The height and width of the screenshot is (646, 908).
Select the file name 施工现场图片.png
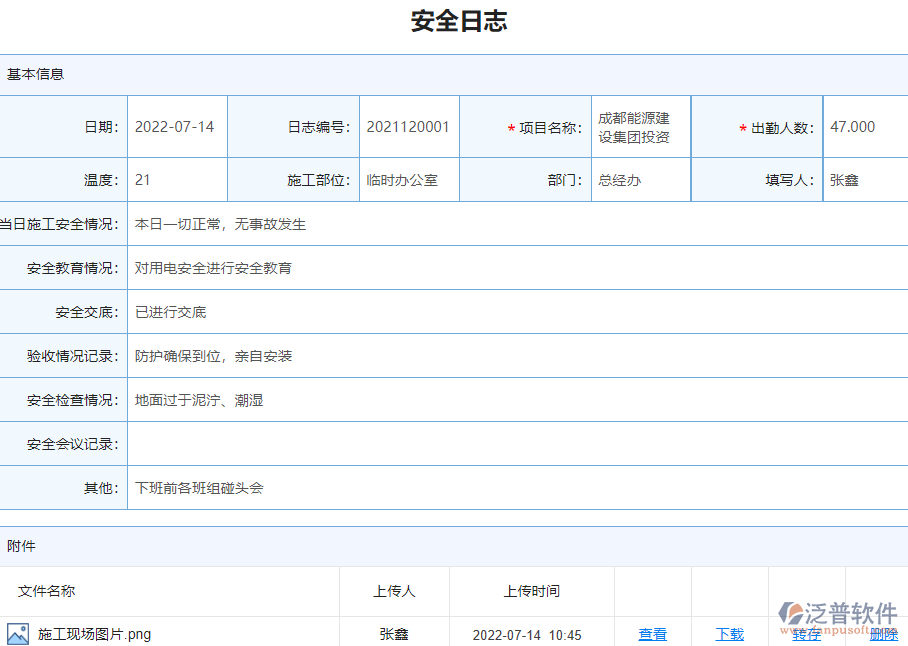click(95, 633)
